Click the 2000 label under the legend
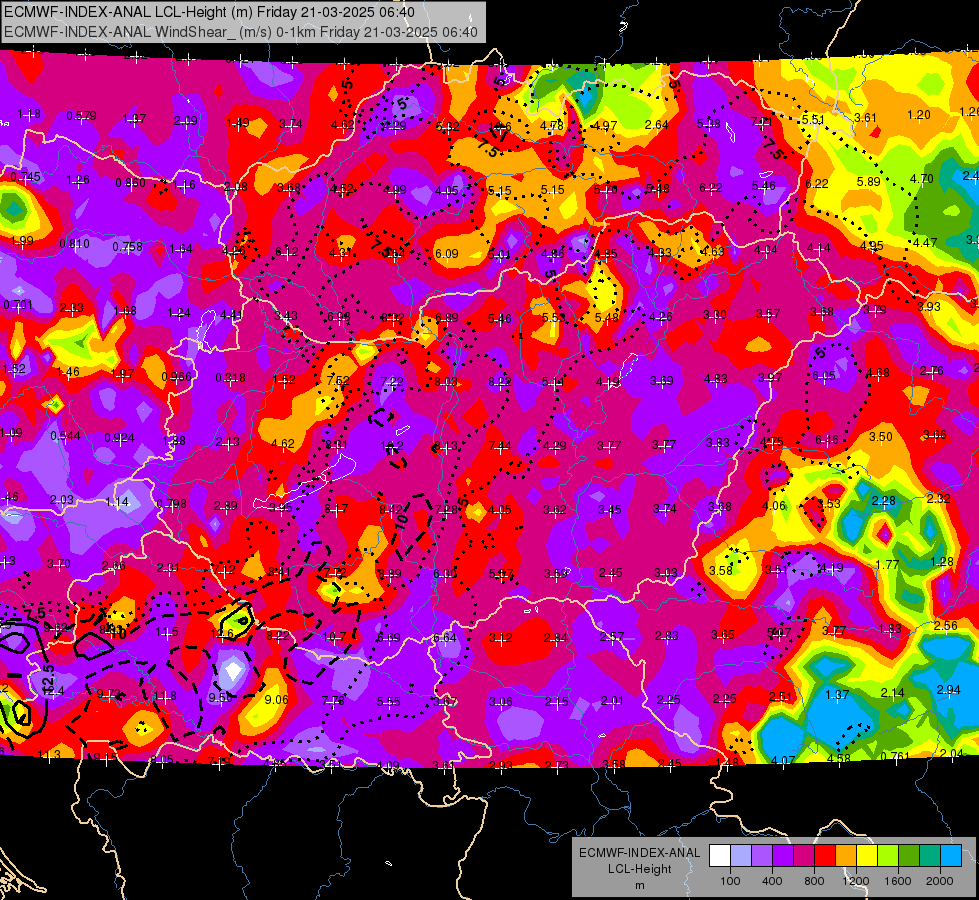This screenshot has width=979, height=900. click(x=939, y=881)
